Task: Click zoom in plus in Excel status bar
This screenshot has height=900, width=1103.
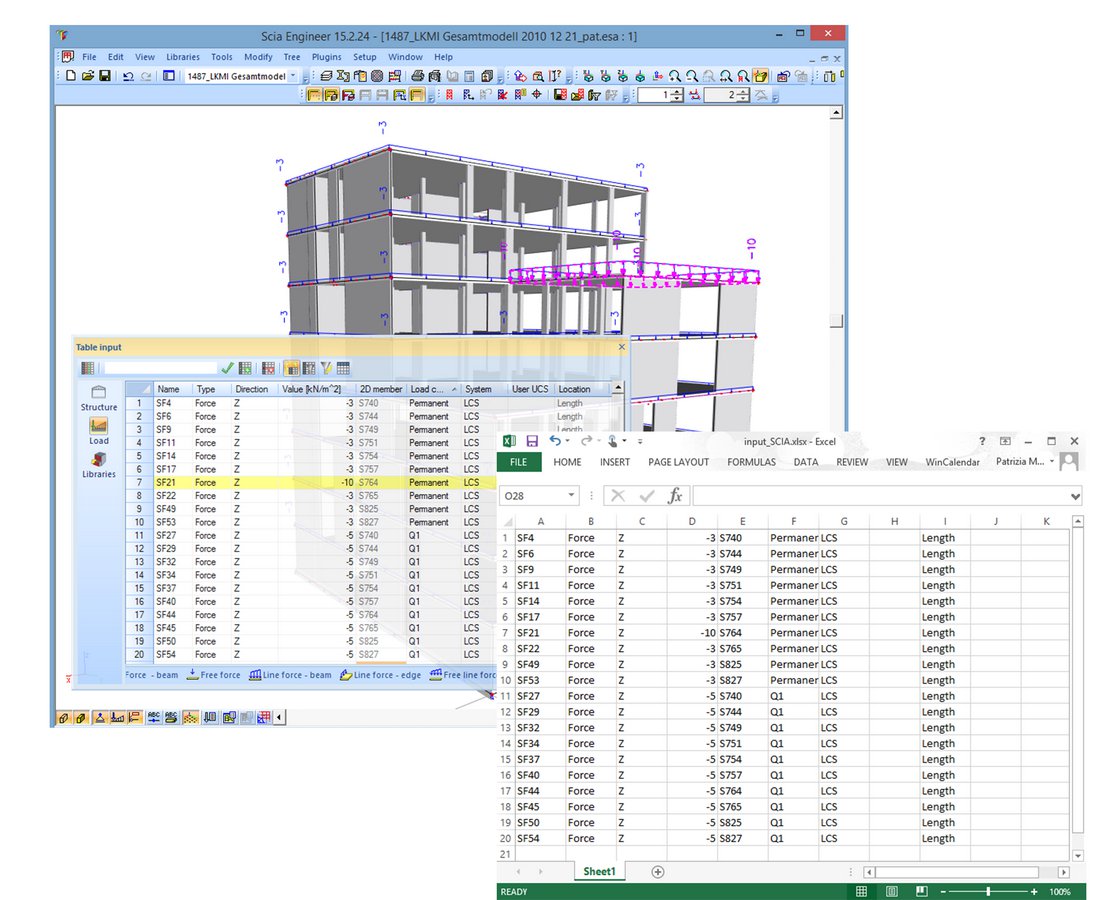Action: click(x=1034, y=892)
